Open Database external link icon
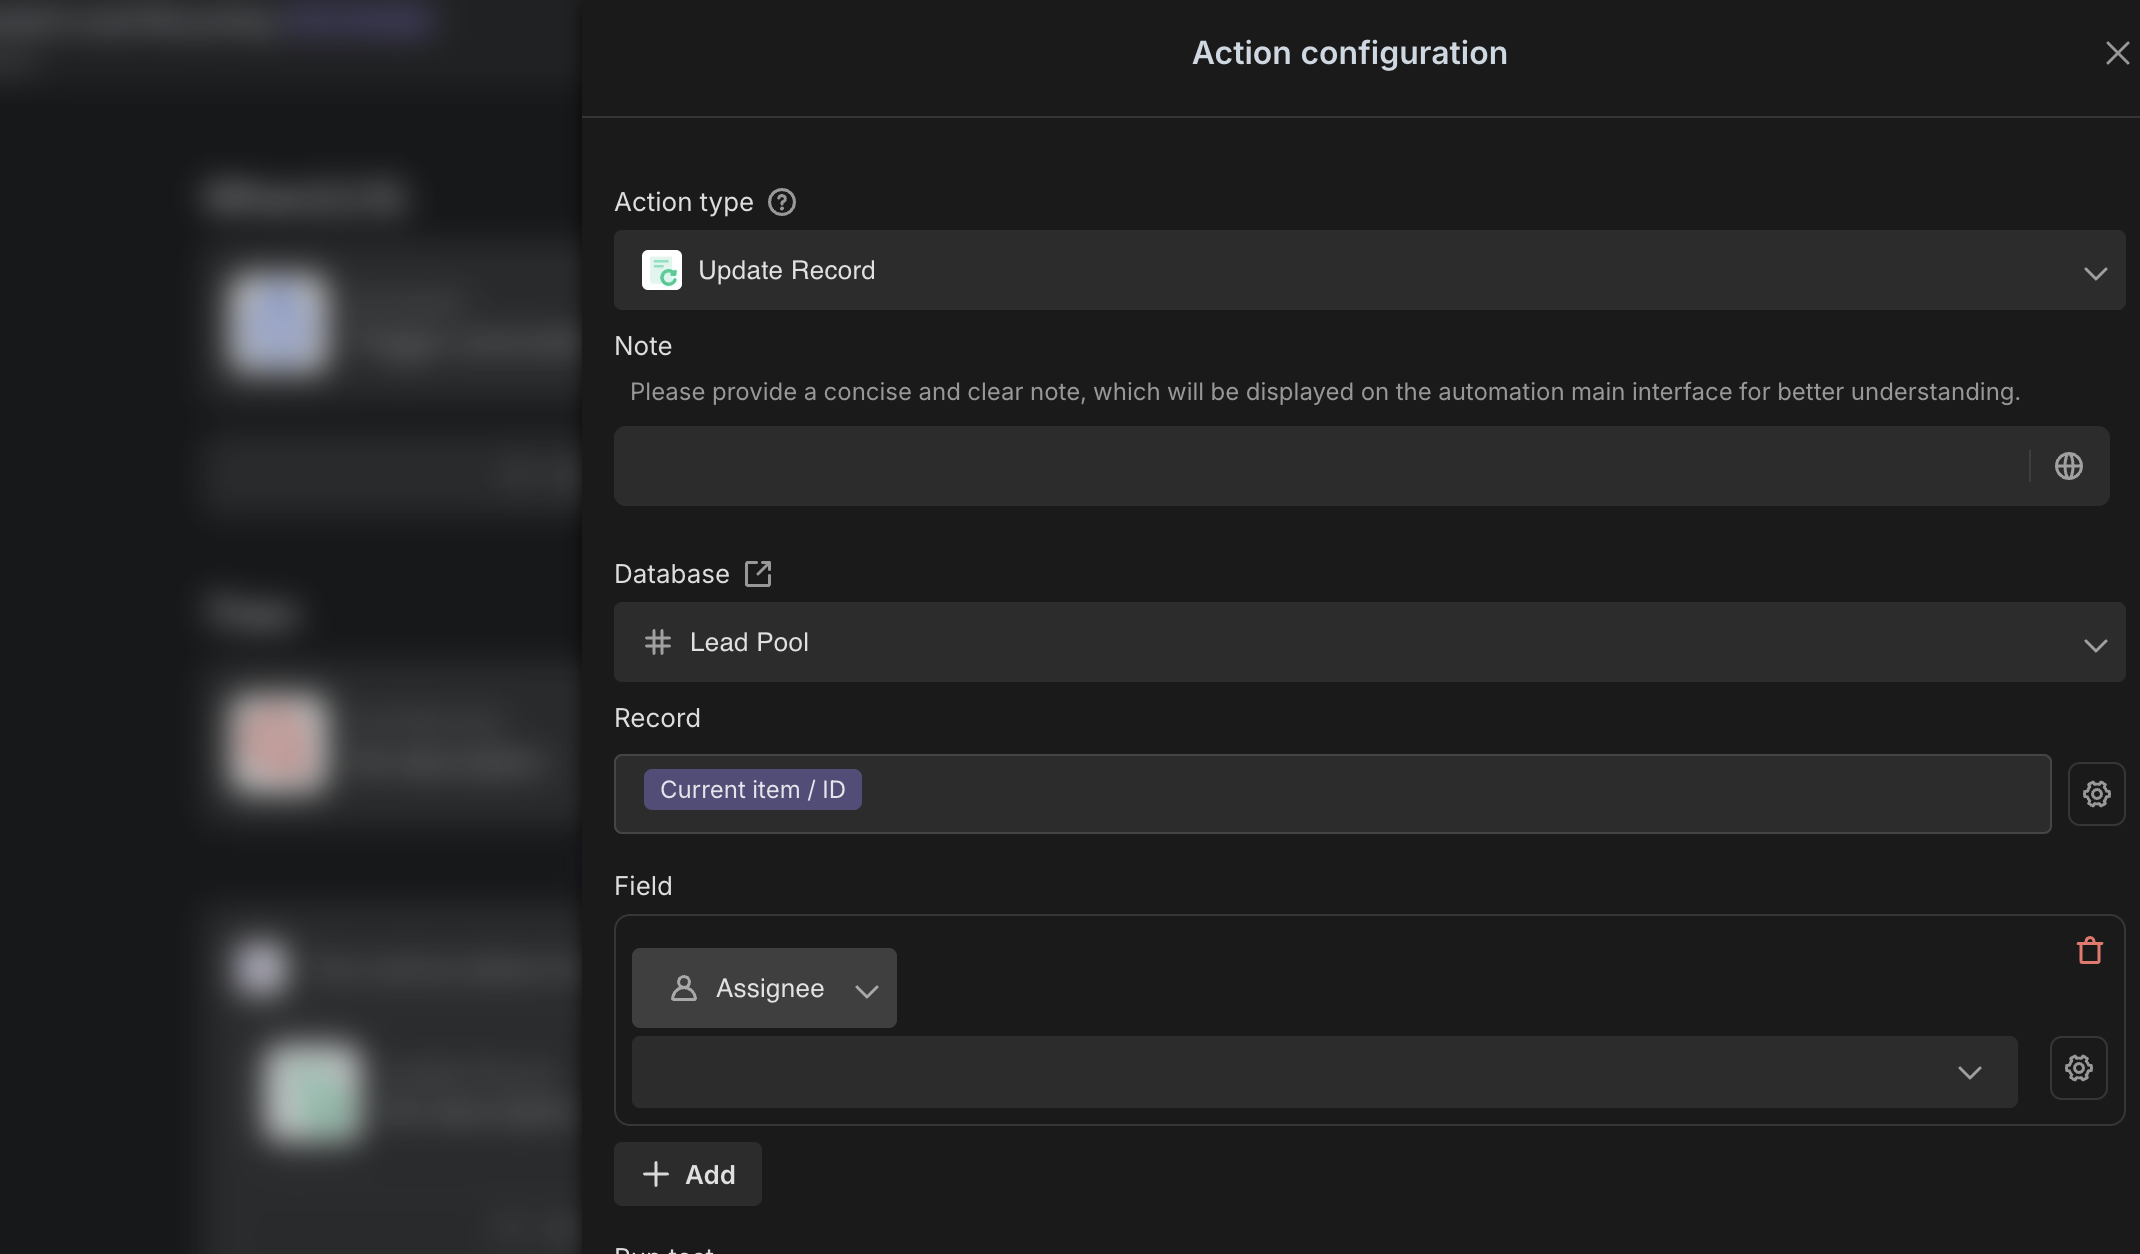Viewport: 2140px width, 1254px height. tap(758, 574)
